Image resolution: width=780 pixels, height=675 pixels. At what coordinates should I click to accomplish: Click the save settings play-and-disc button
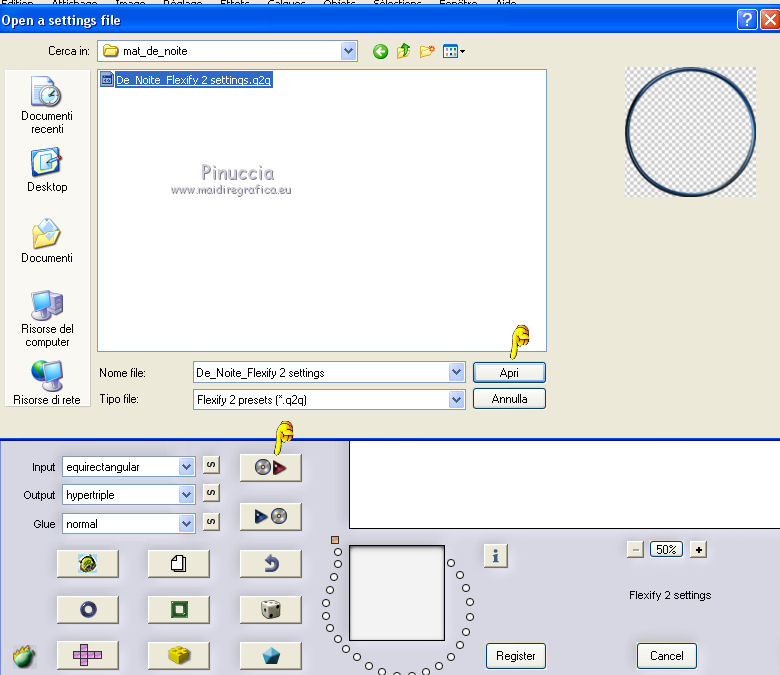coord(271,516)
